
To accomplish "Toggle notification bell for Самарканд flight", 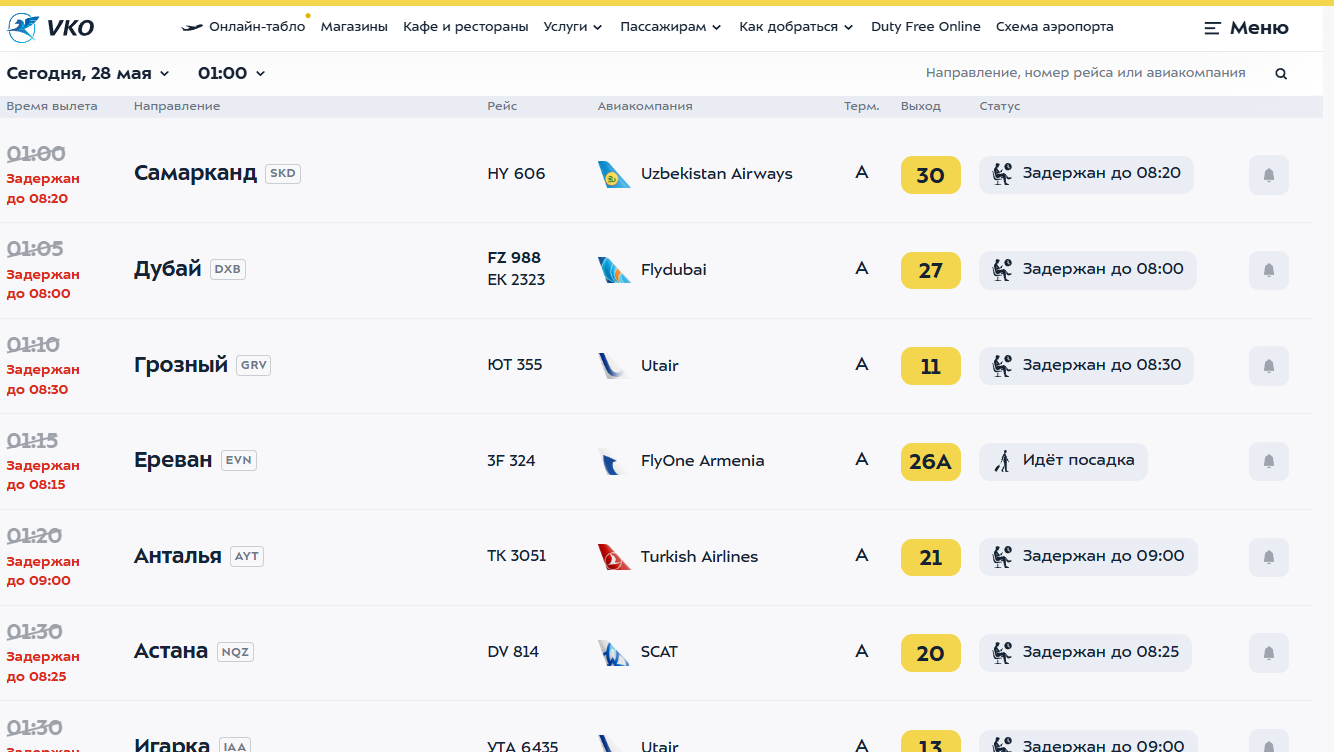I will click(1268, 175).
